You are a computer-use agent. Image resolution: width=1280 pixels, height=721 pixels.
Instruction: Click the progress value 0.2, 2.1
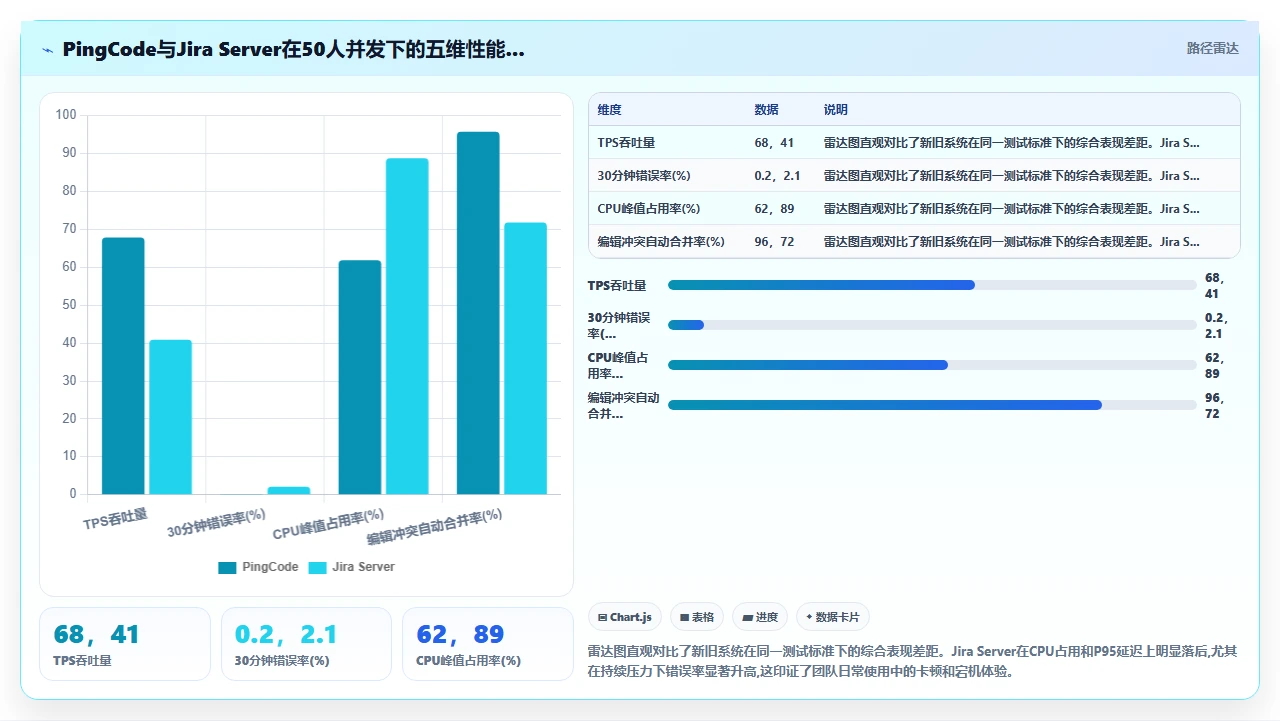point(1214,325)
